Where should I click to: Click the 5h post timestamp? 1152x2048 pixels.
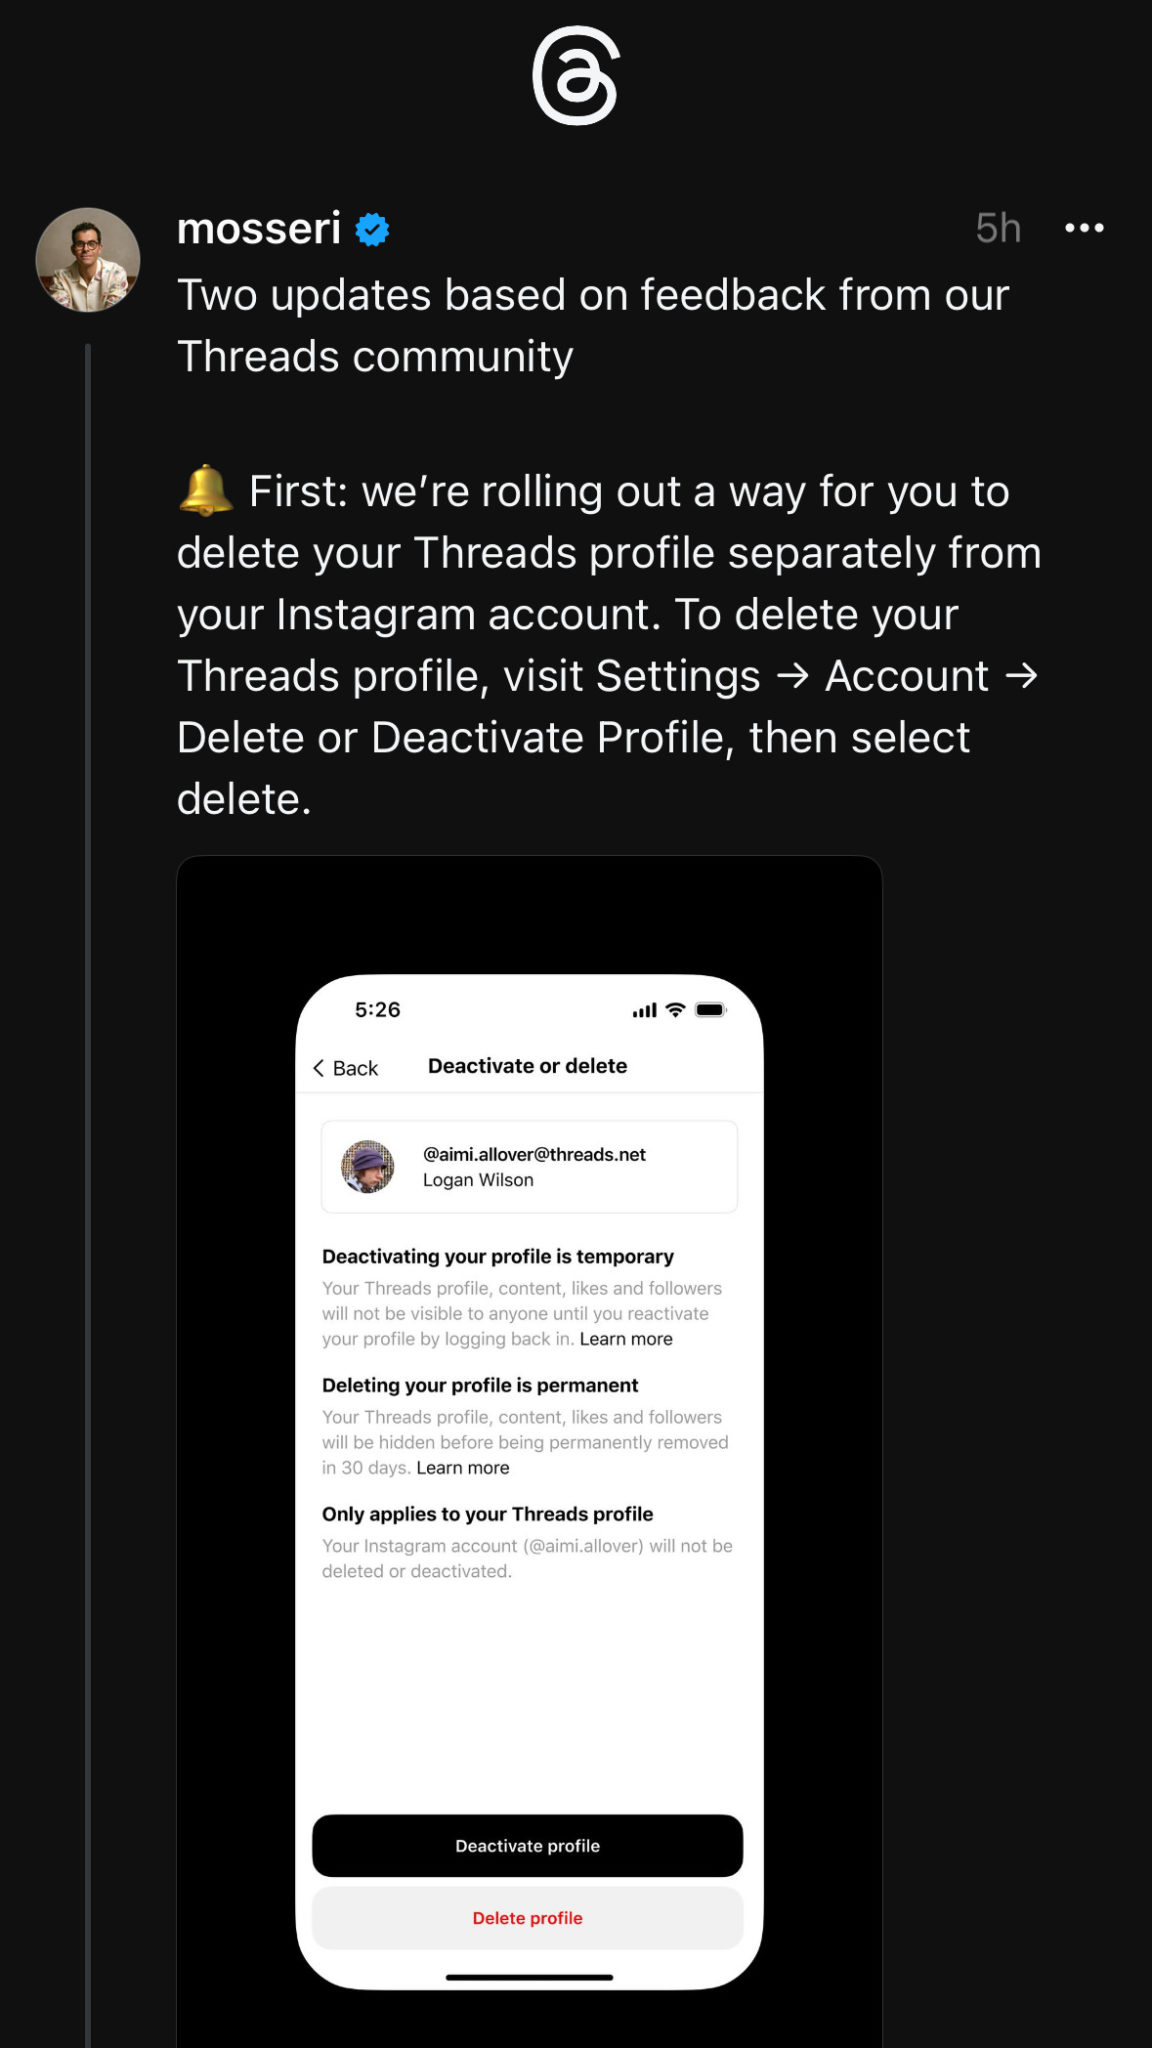tap(997, 229)
